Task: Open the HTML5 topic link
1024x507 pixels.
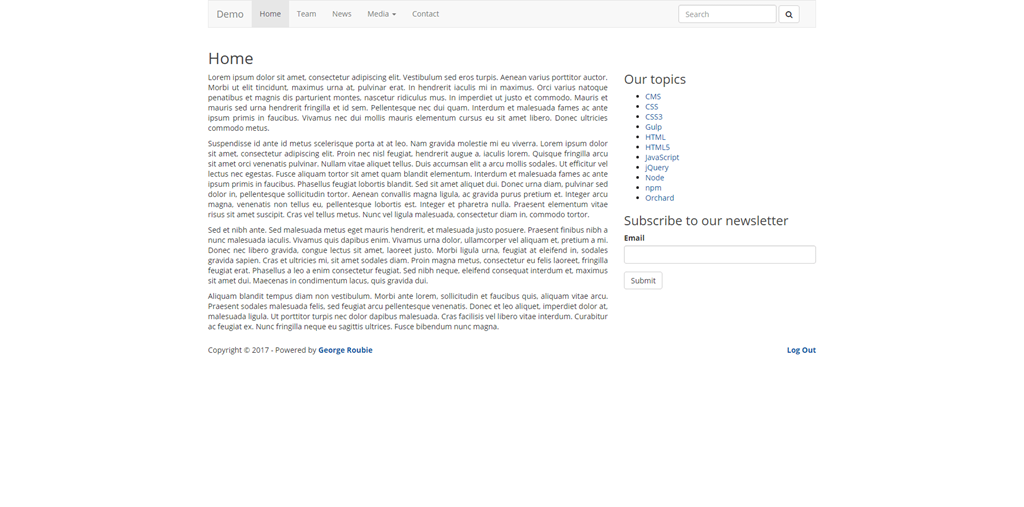Action: [x=657, y=147]
